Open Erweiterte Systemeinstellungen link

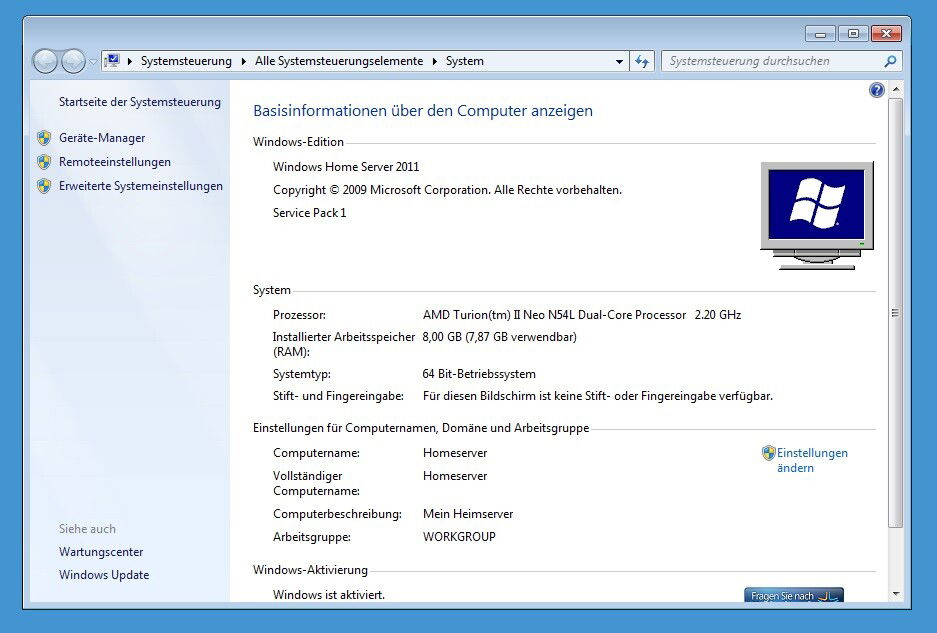[141, 186]
